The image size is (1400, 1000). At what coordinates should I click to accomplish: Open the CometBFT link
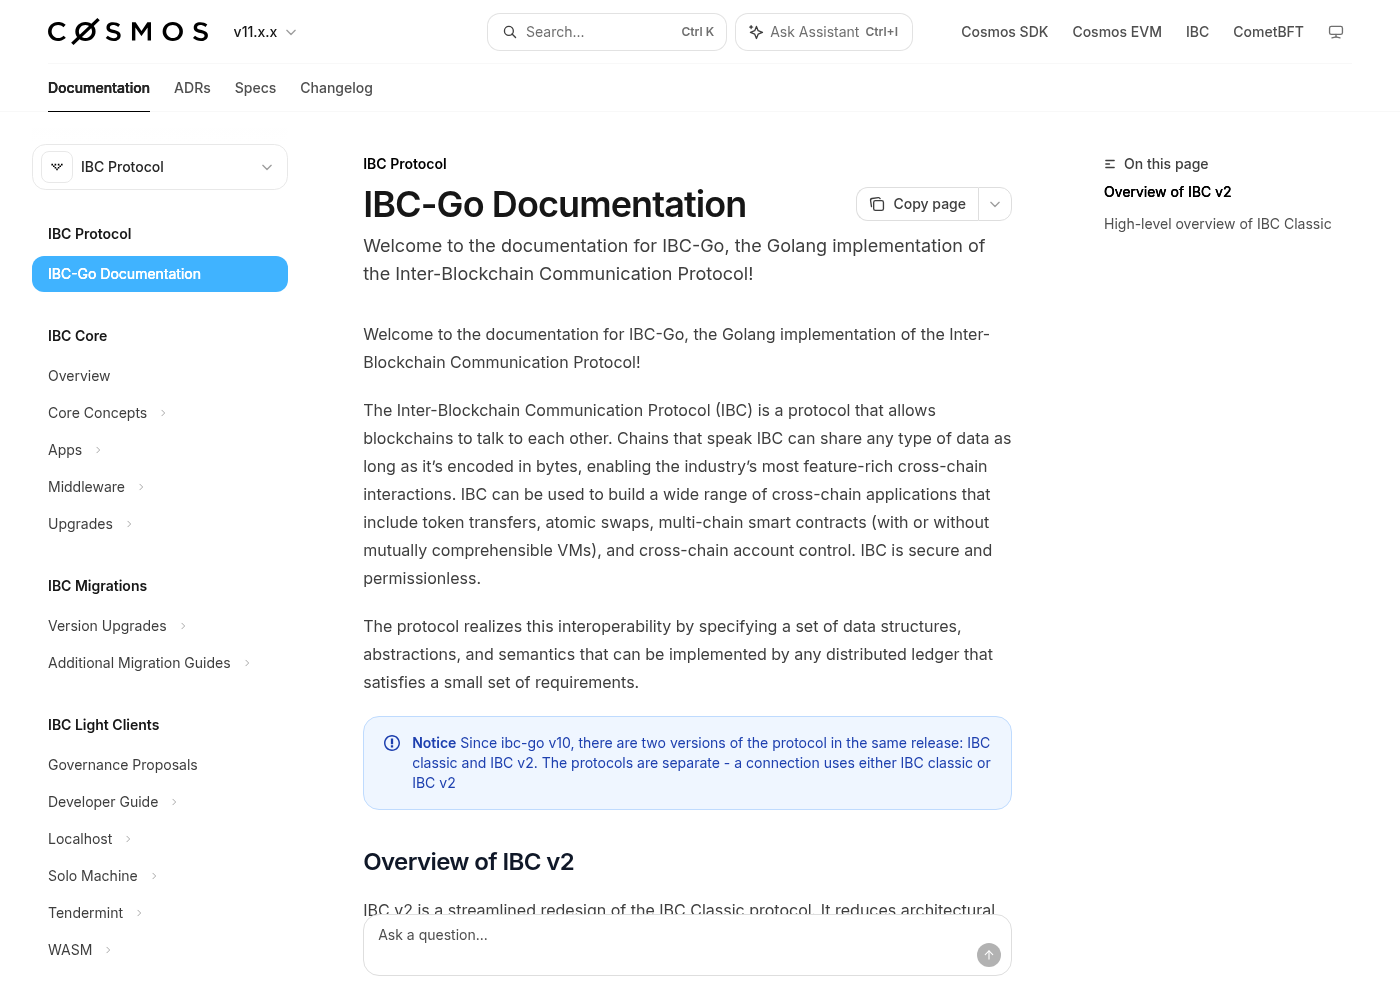(x=1268, y=32)
